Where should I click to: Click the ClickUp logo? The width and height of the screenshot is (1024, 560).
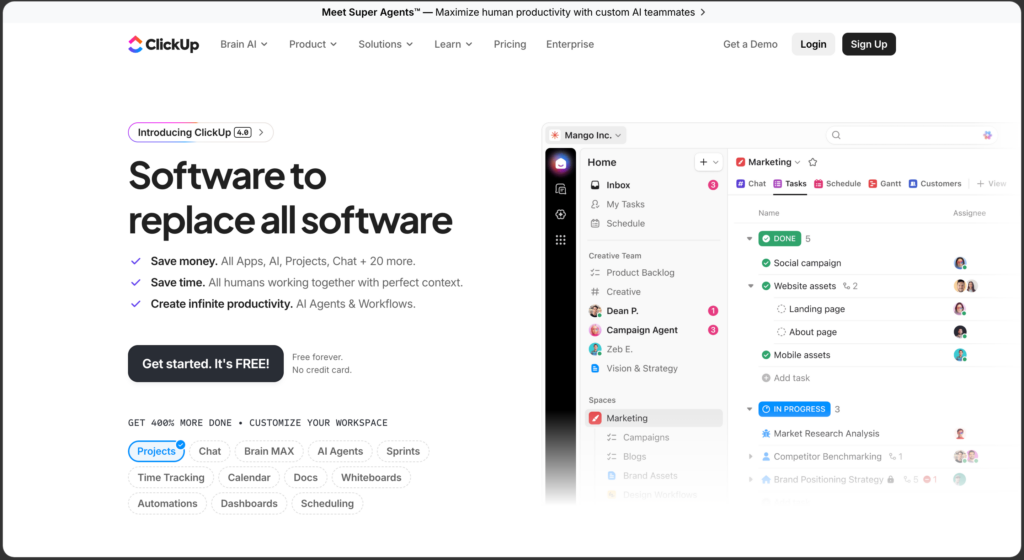tap(163, 44)
